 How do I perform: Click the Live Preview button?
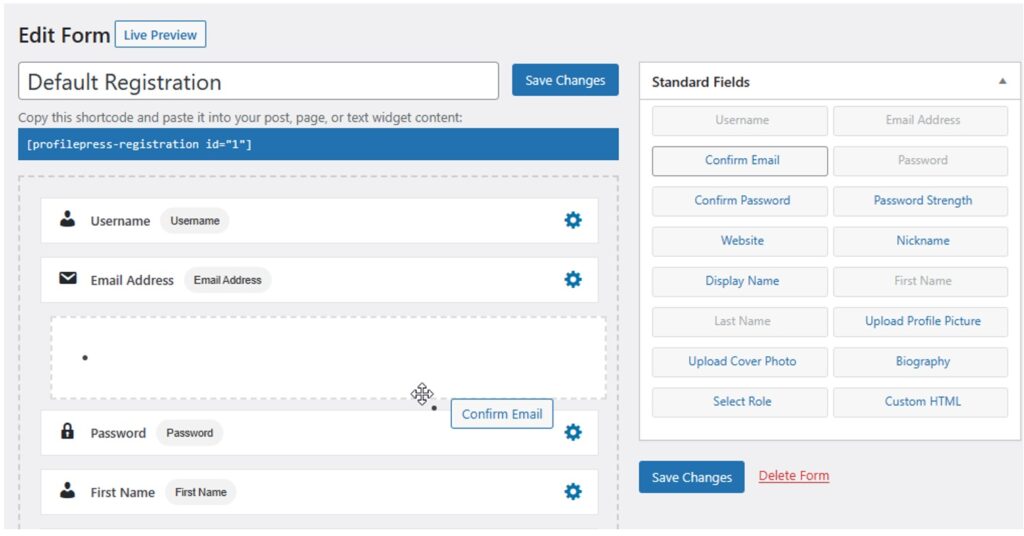[x=160, y=35]
